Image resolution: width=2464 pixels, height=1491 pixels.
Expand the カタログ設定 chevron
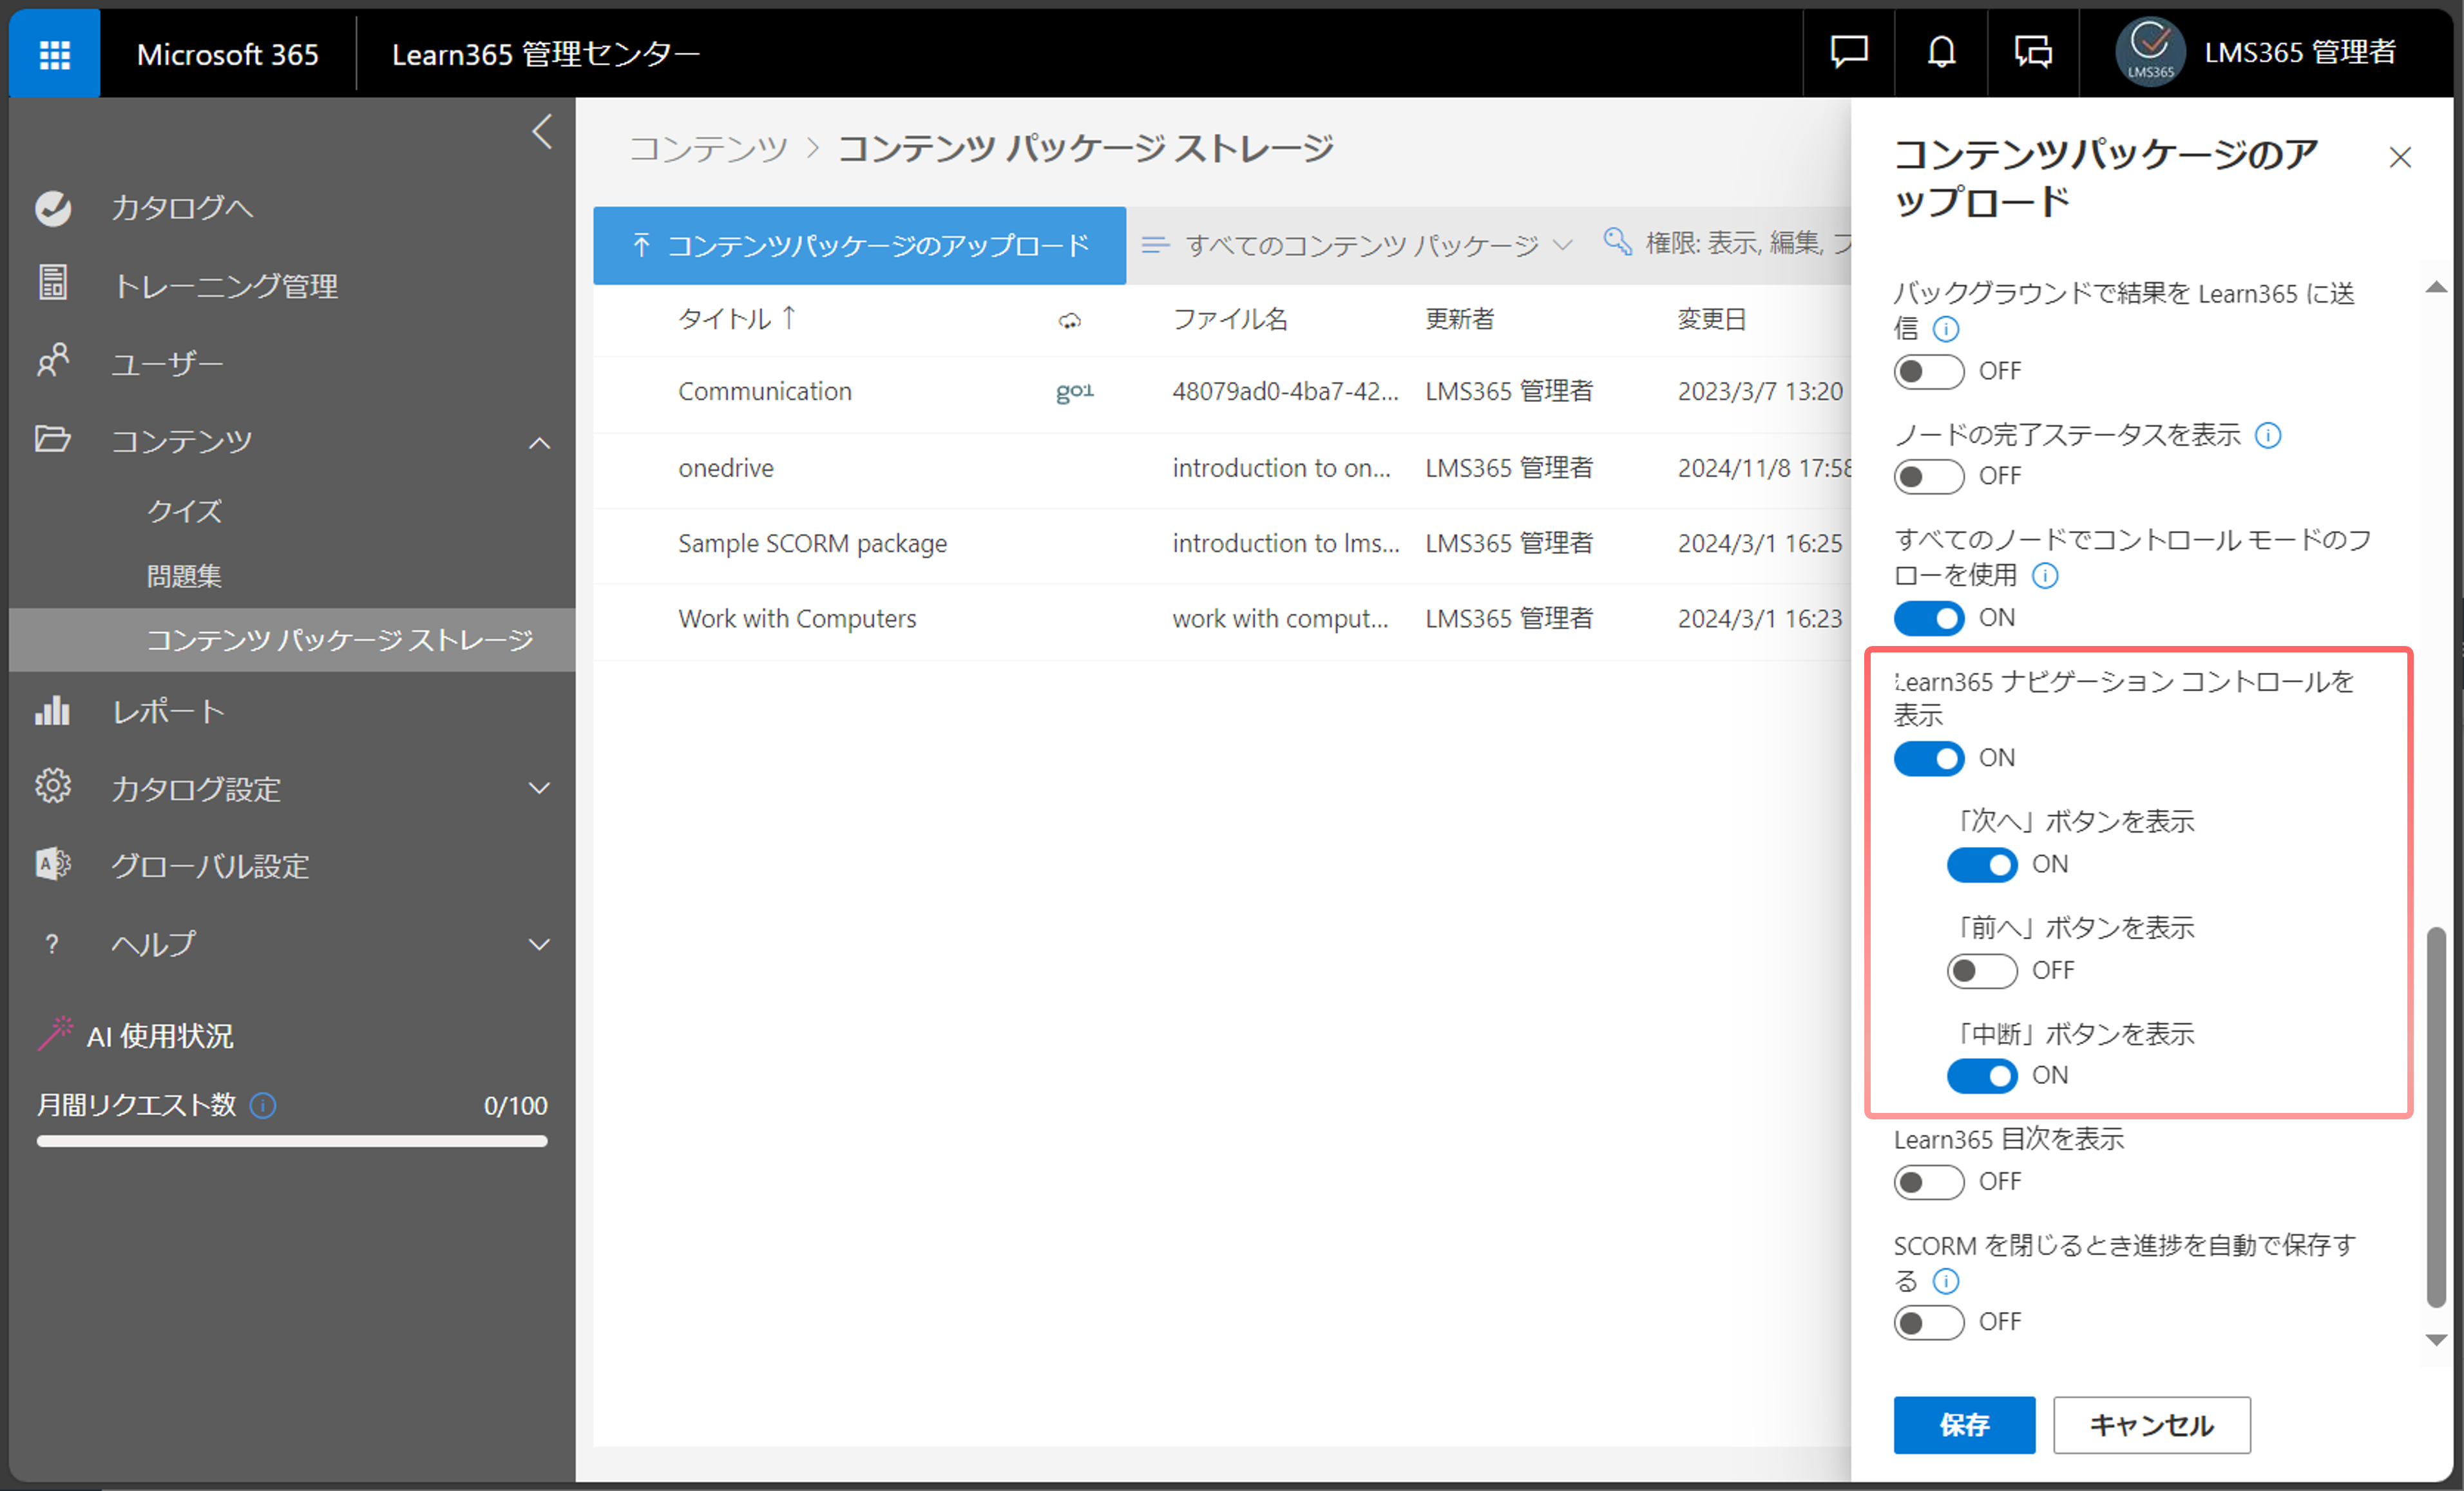tap(539, 788)
